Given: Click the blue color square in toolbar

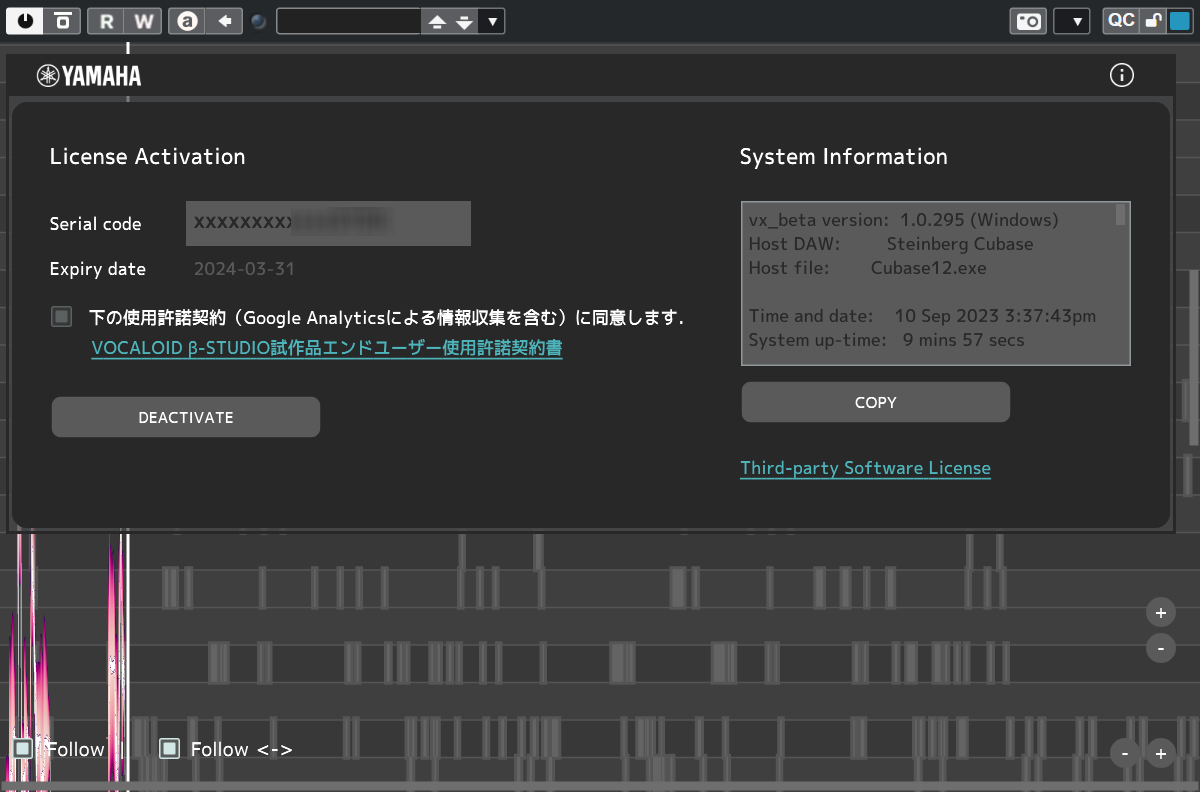Looking at the screenshot, I should [x=1180, y=20].
